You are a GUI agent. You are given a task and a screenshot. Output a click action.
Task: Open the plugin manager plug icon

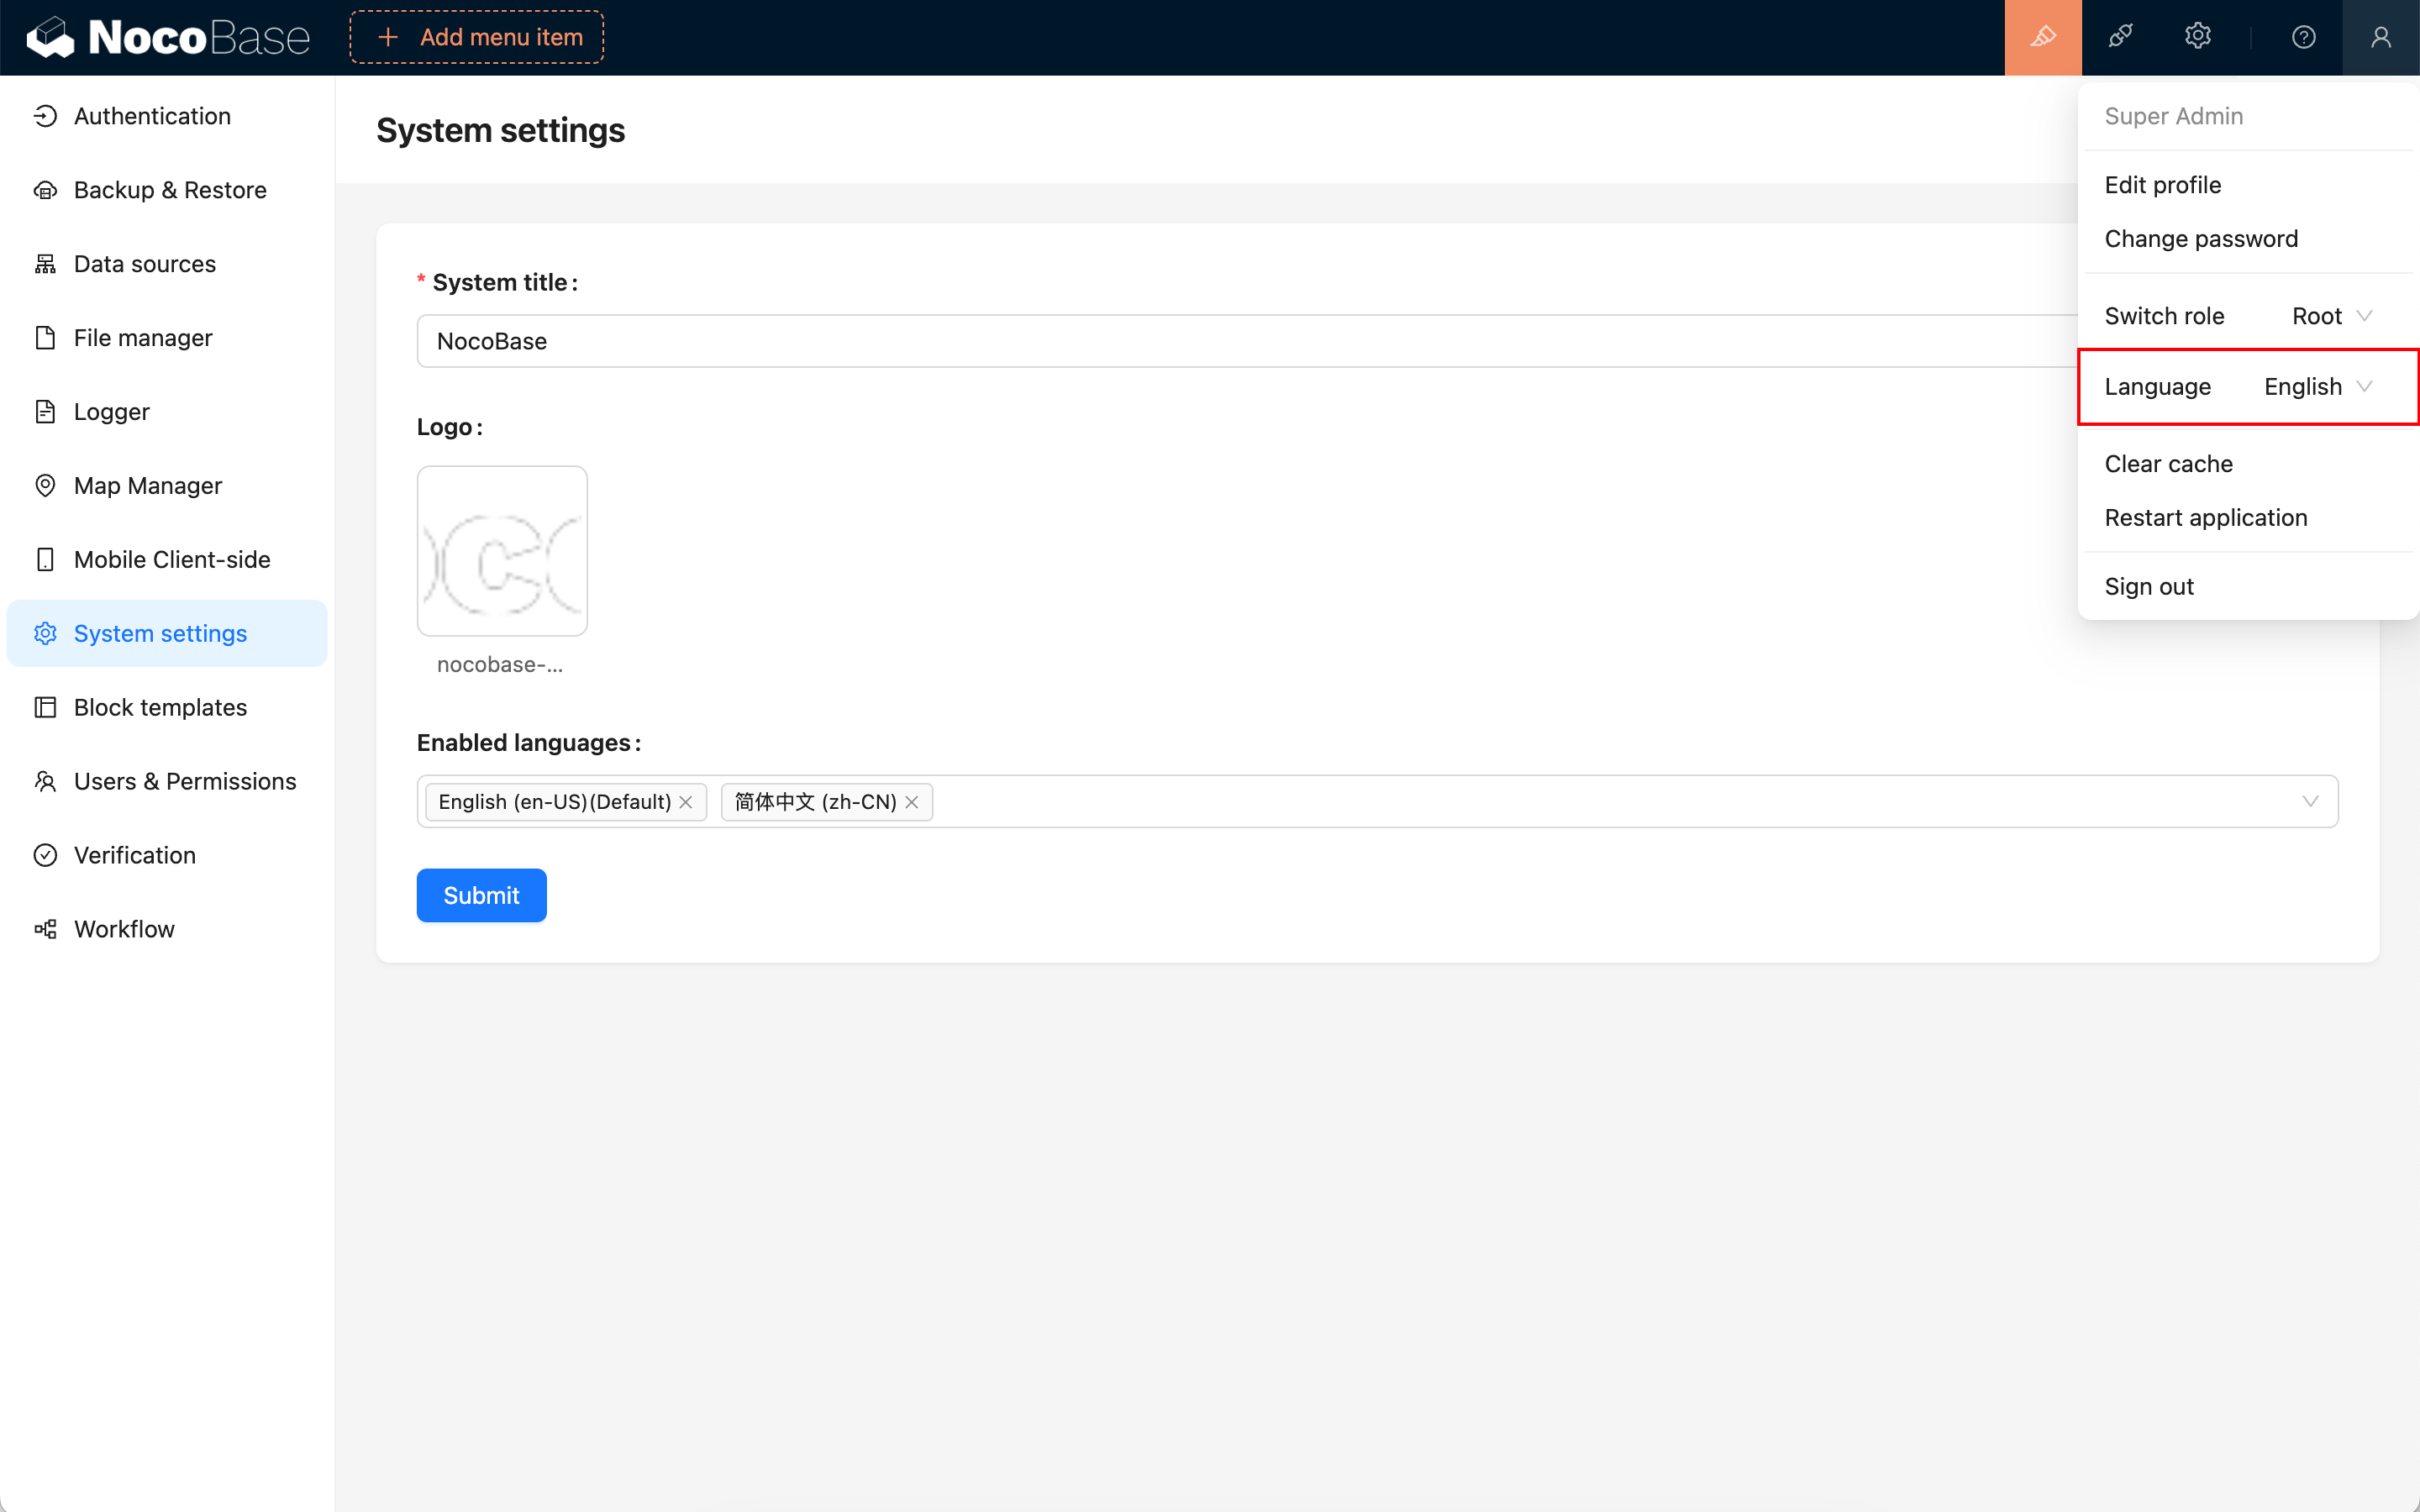click(2120, 37)
